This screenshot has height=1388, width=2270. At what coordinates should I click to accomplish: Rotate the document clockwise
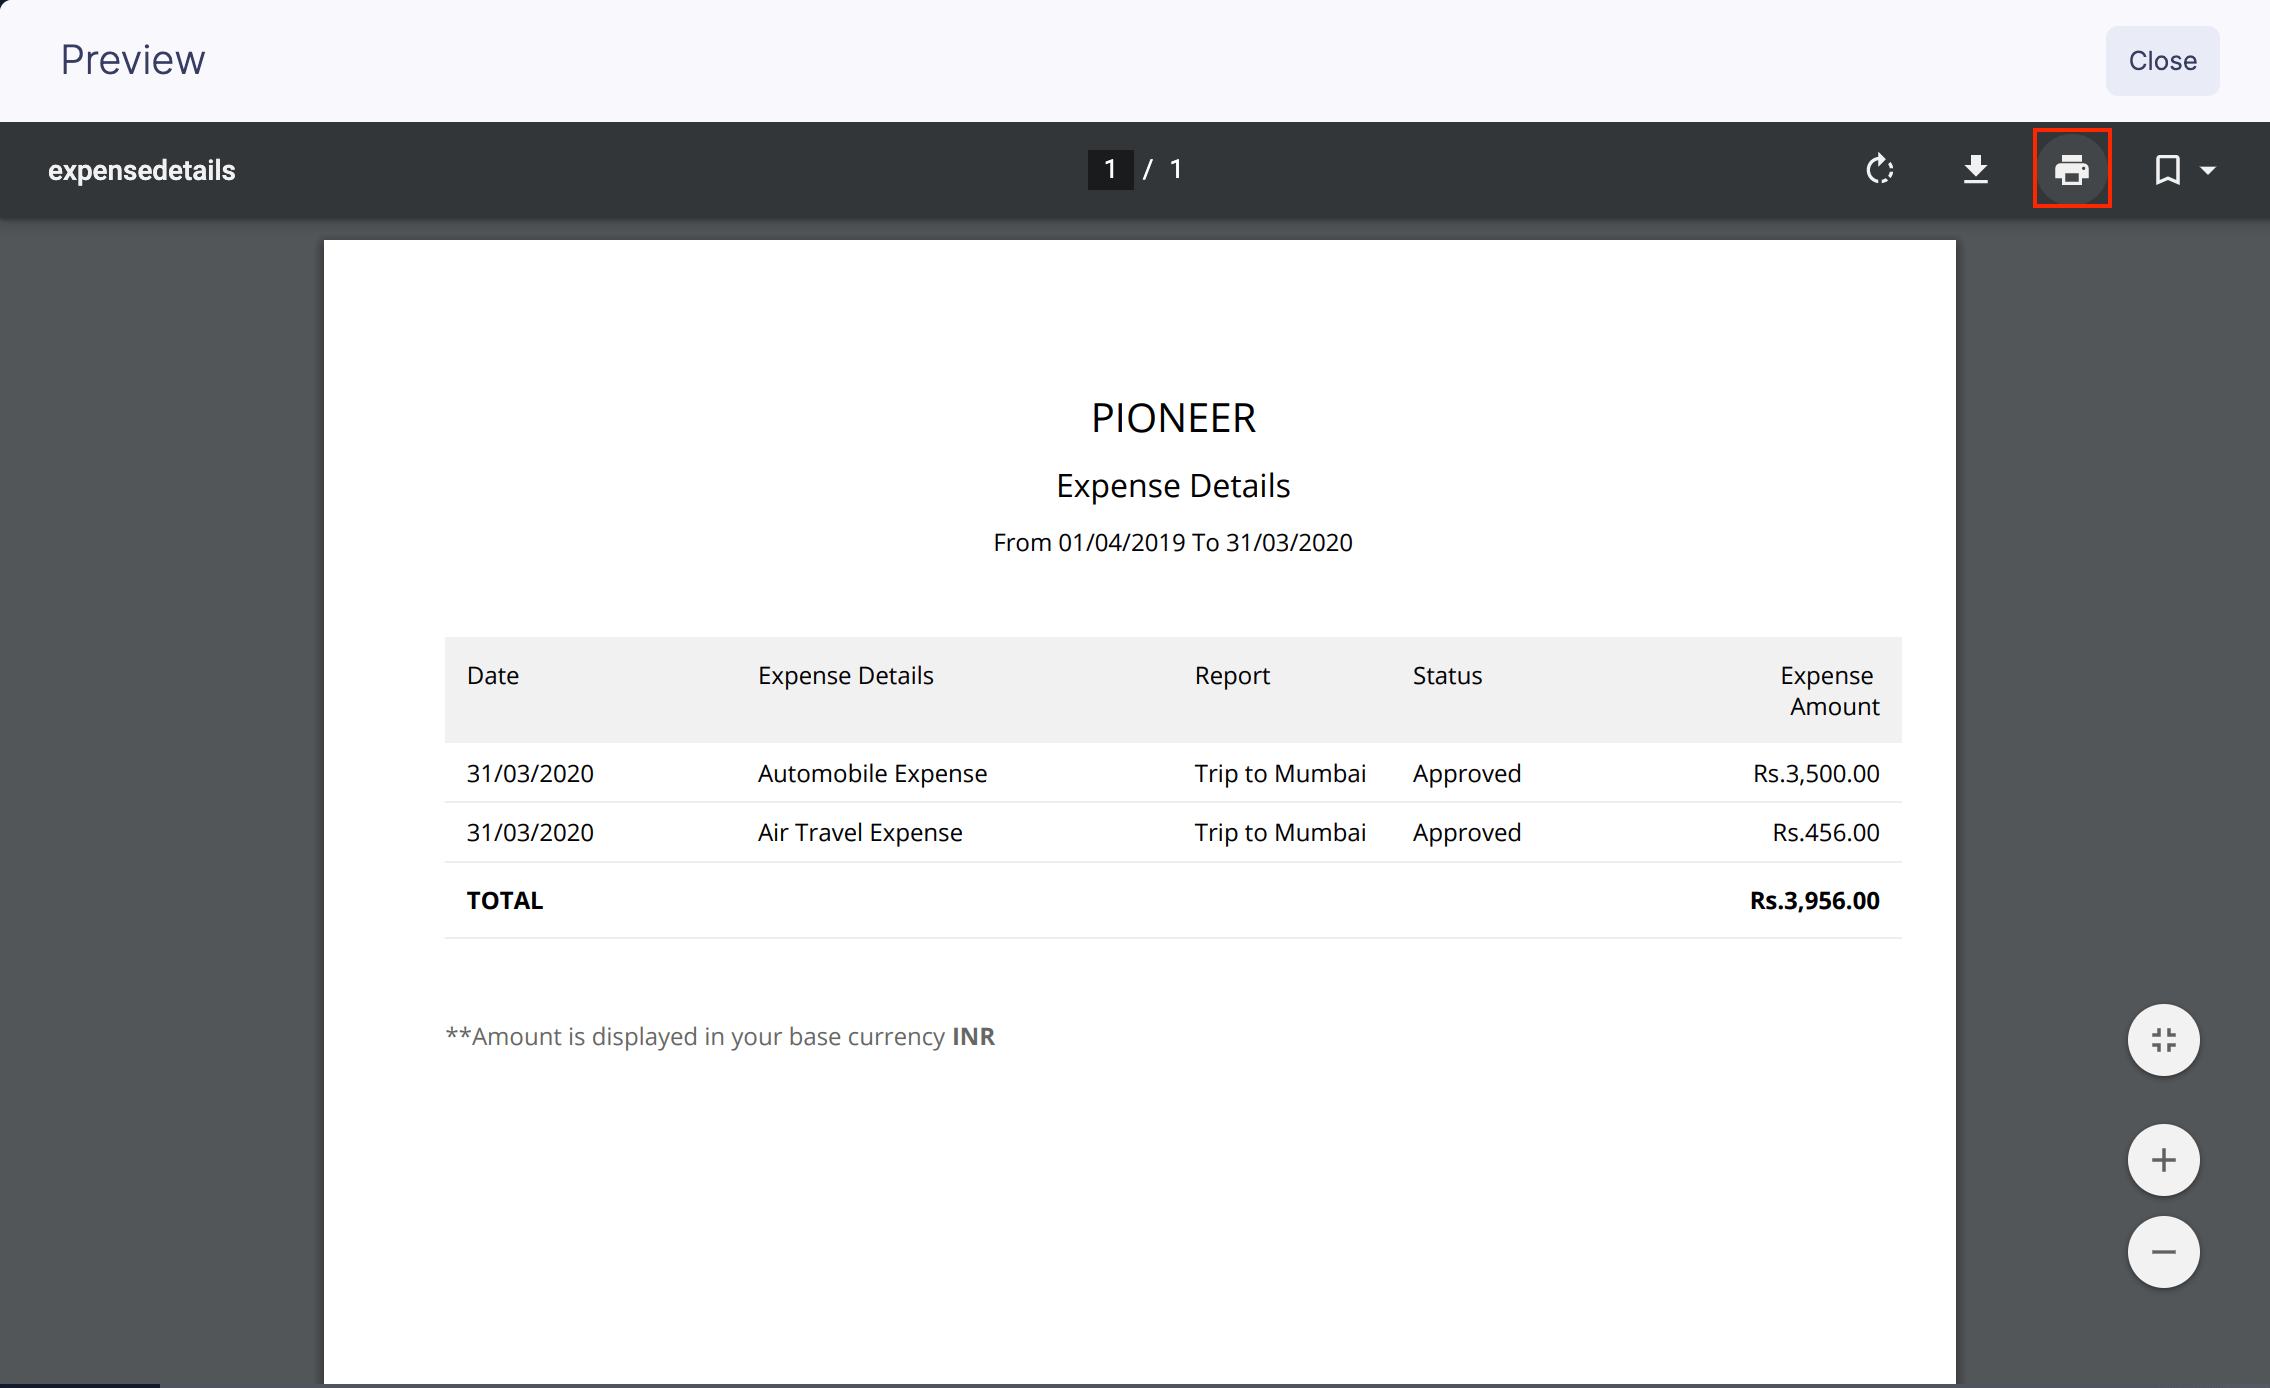coord(1880,169)
